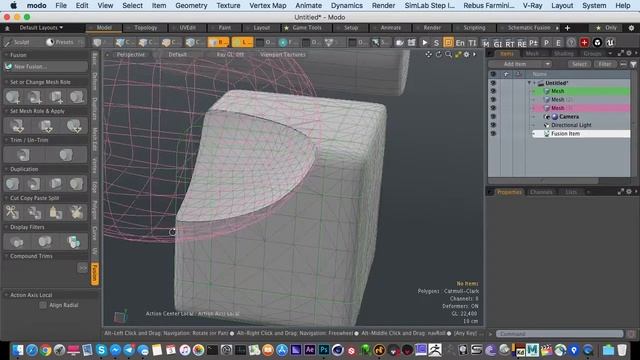Toggle the orange highlighted square toolbar button

tap(448, 42)
